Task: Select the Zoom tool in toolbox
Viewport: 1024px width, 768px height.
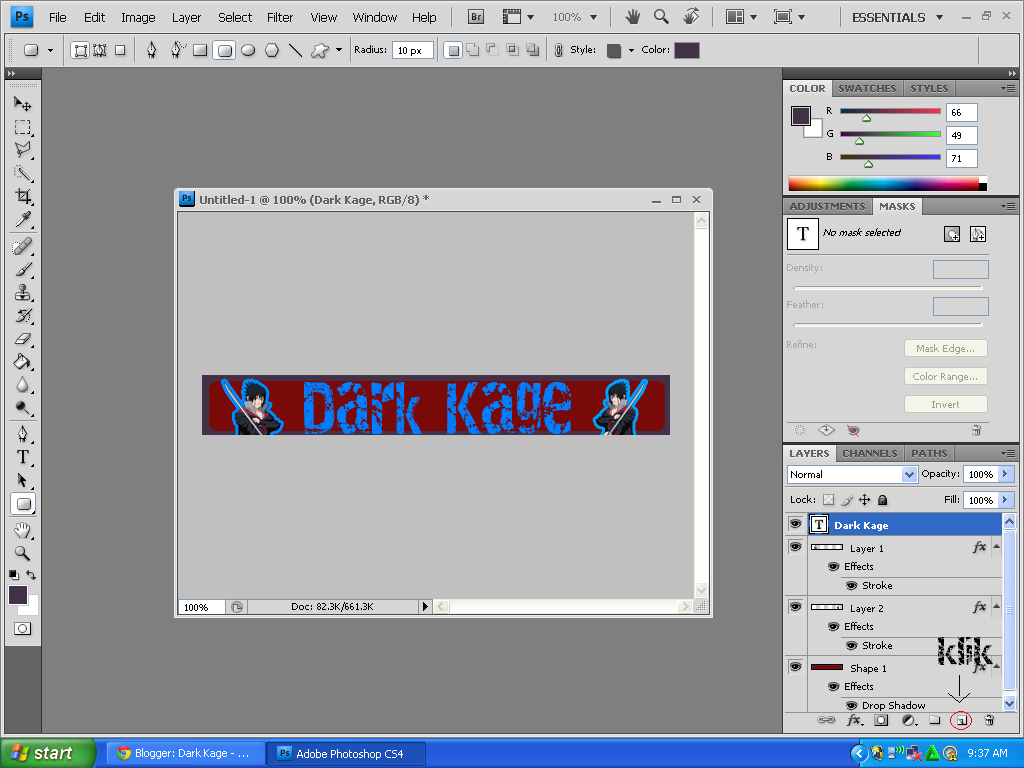Action: (23, 553)
